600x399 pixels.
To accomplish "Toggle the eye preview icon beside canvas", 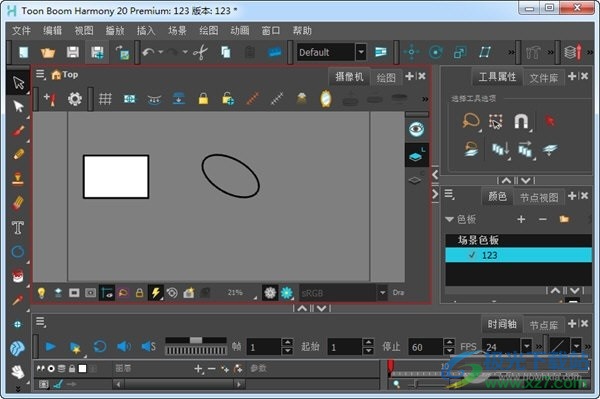I will [x=416, y=129].
